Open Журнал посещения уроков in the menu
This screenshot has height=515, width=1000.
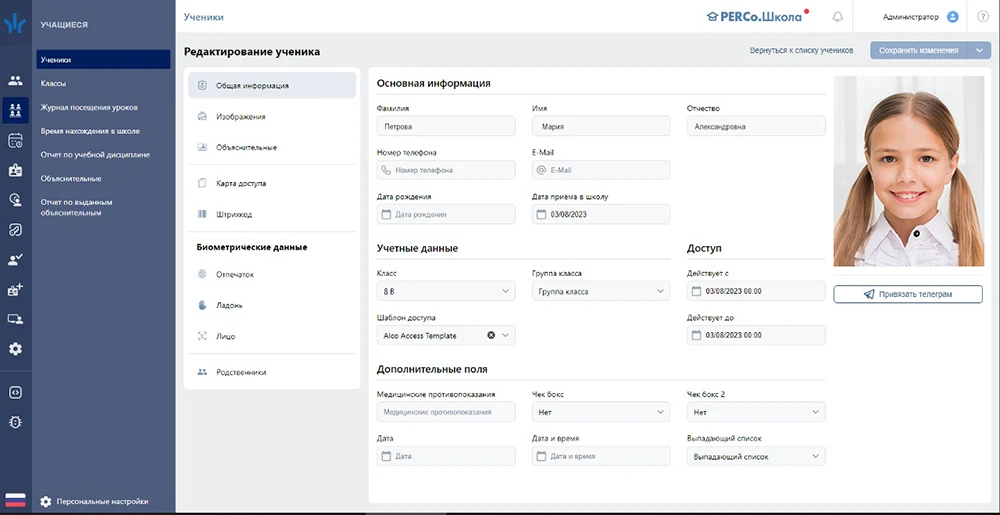[x=89, y=107]
